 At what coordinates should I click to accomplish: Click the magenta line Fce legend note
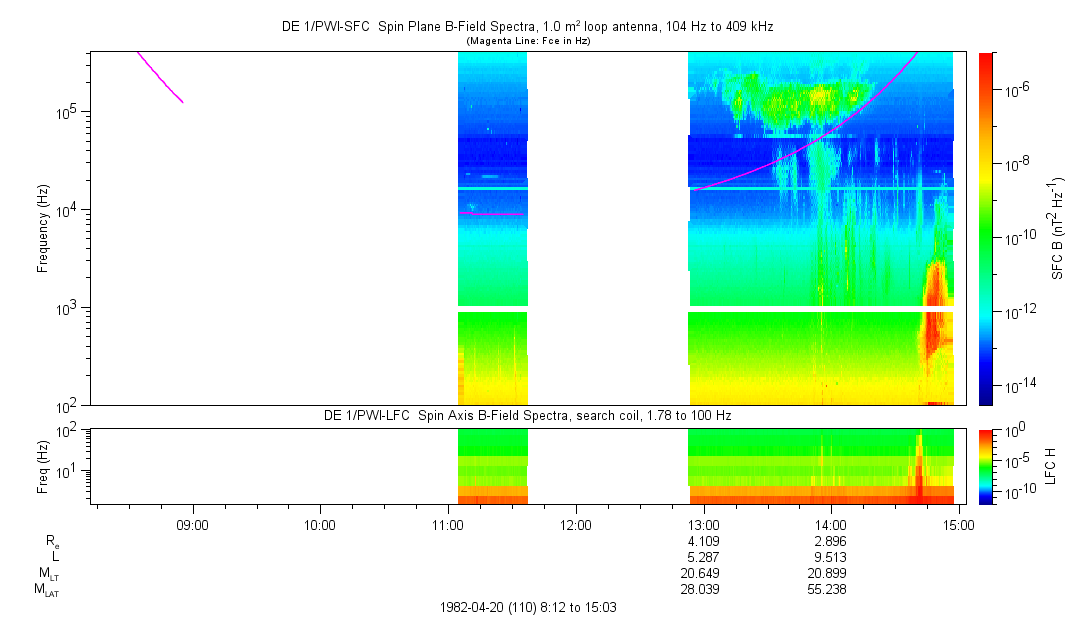point(527,40)
